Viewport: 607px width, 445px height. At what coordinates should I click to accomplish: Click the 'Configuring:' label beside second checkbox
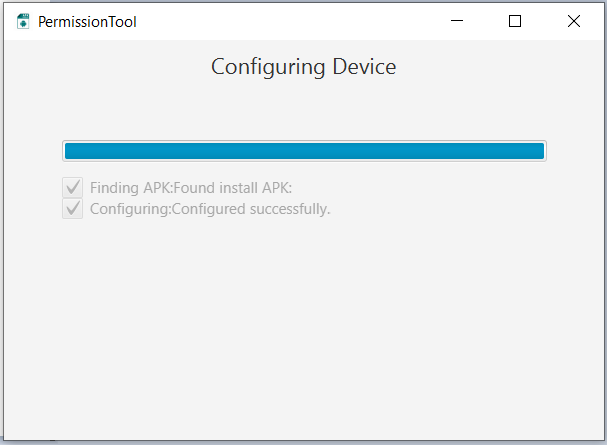click(x=130, y=209)
